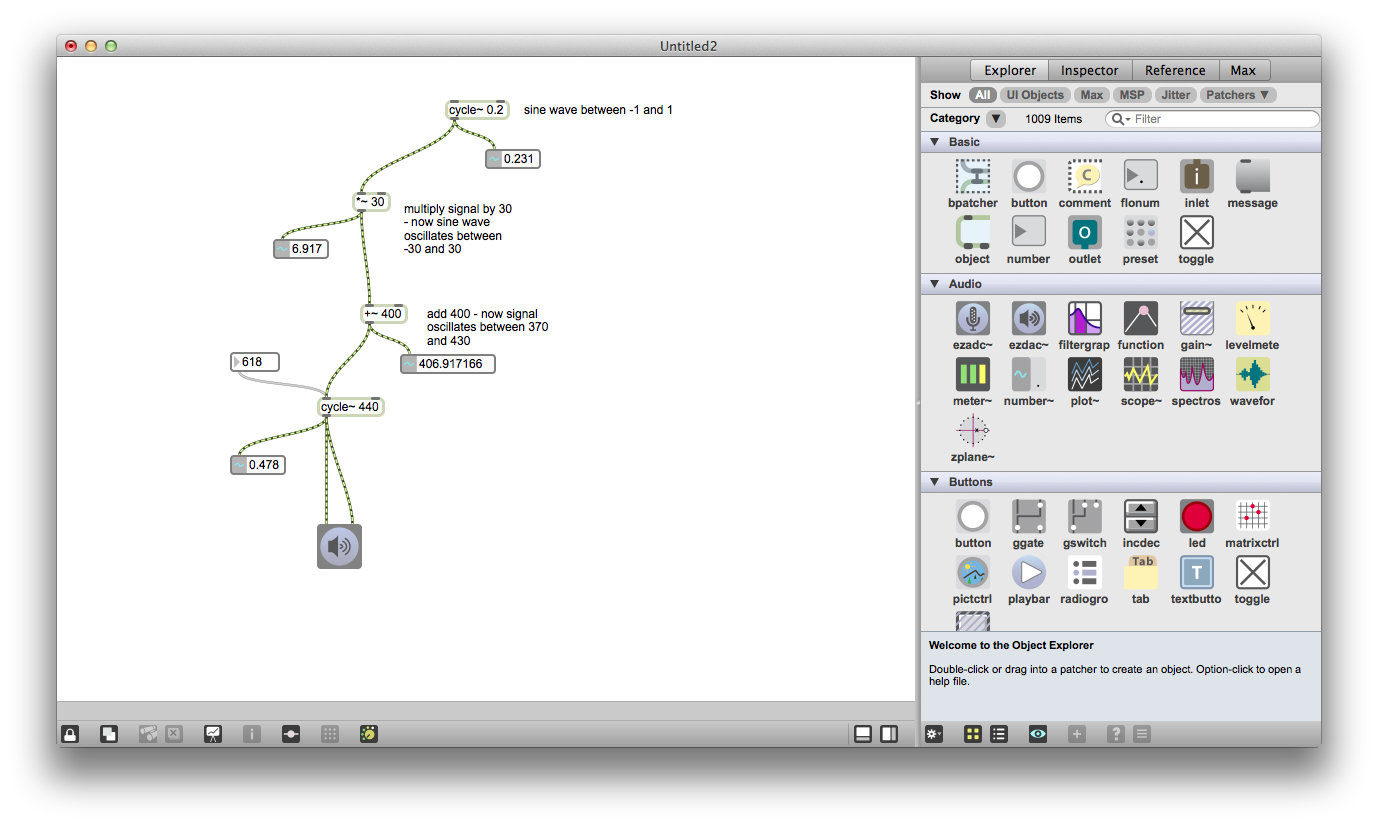The image size is (1378, 826).
Task: Click the number box showing 618
Action: pos(255,362)
